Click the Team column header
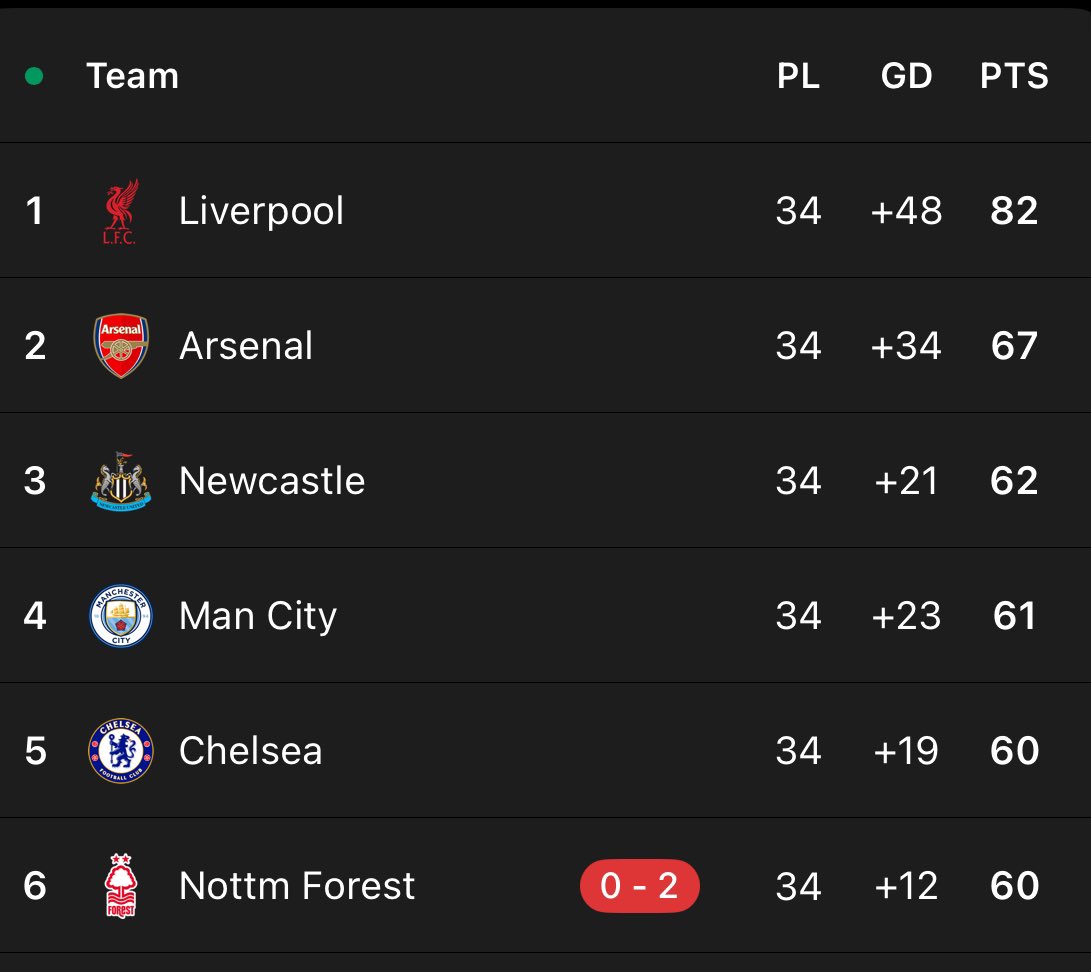 click(132, 76)
